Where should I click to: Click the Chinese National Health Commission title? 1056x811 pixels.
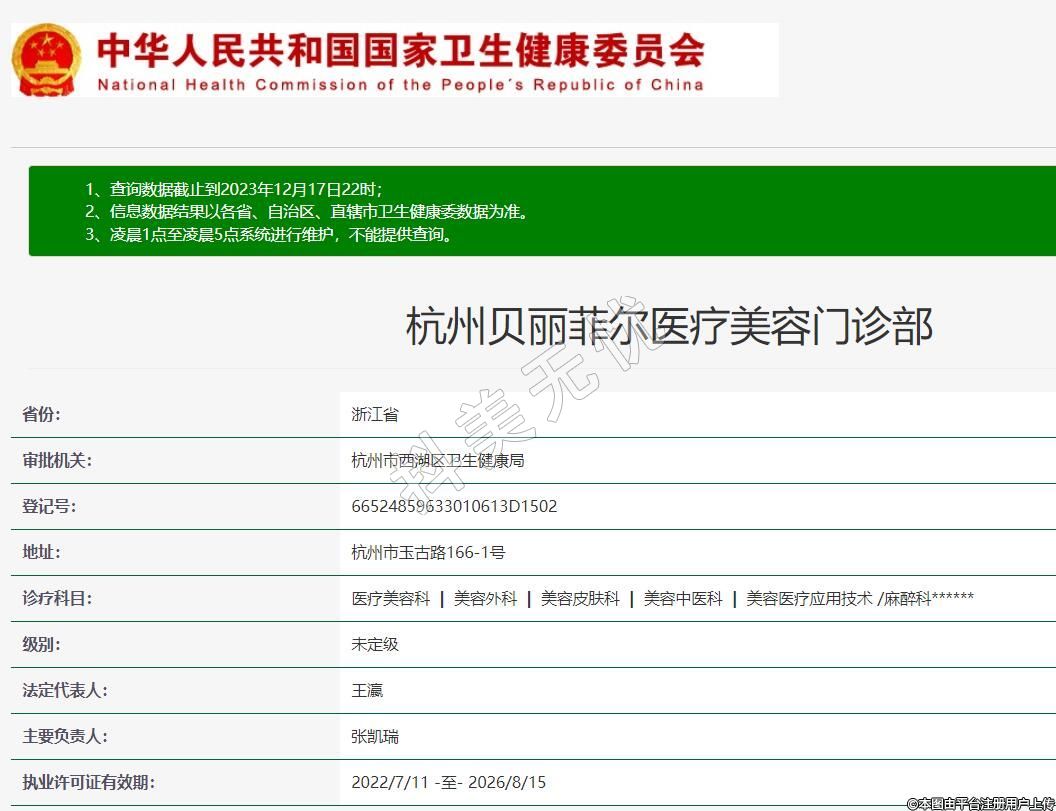(400, 49)
